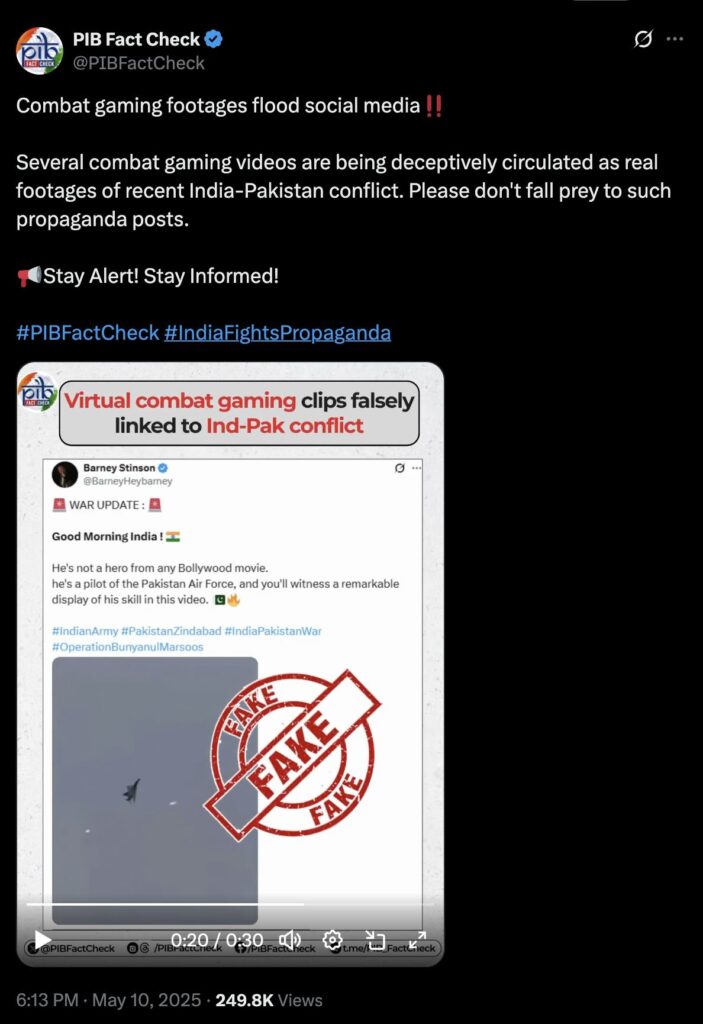
Task: Click the @PIBFactCheck handle
Action: [139, 63]
